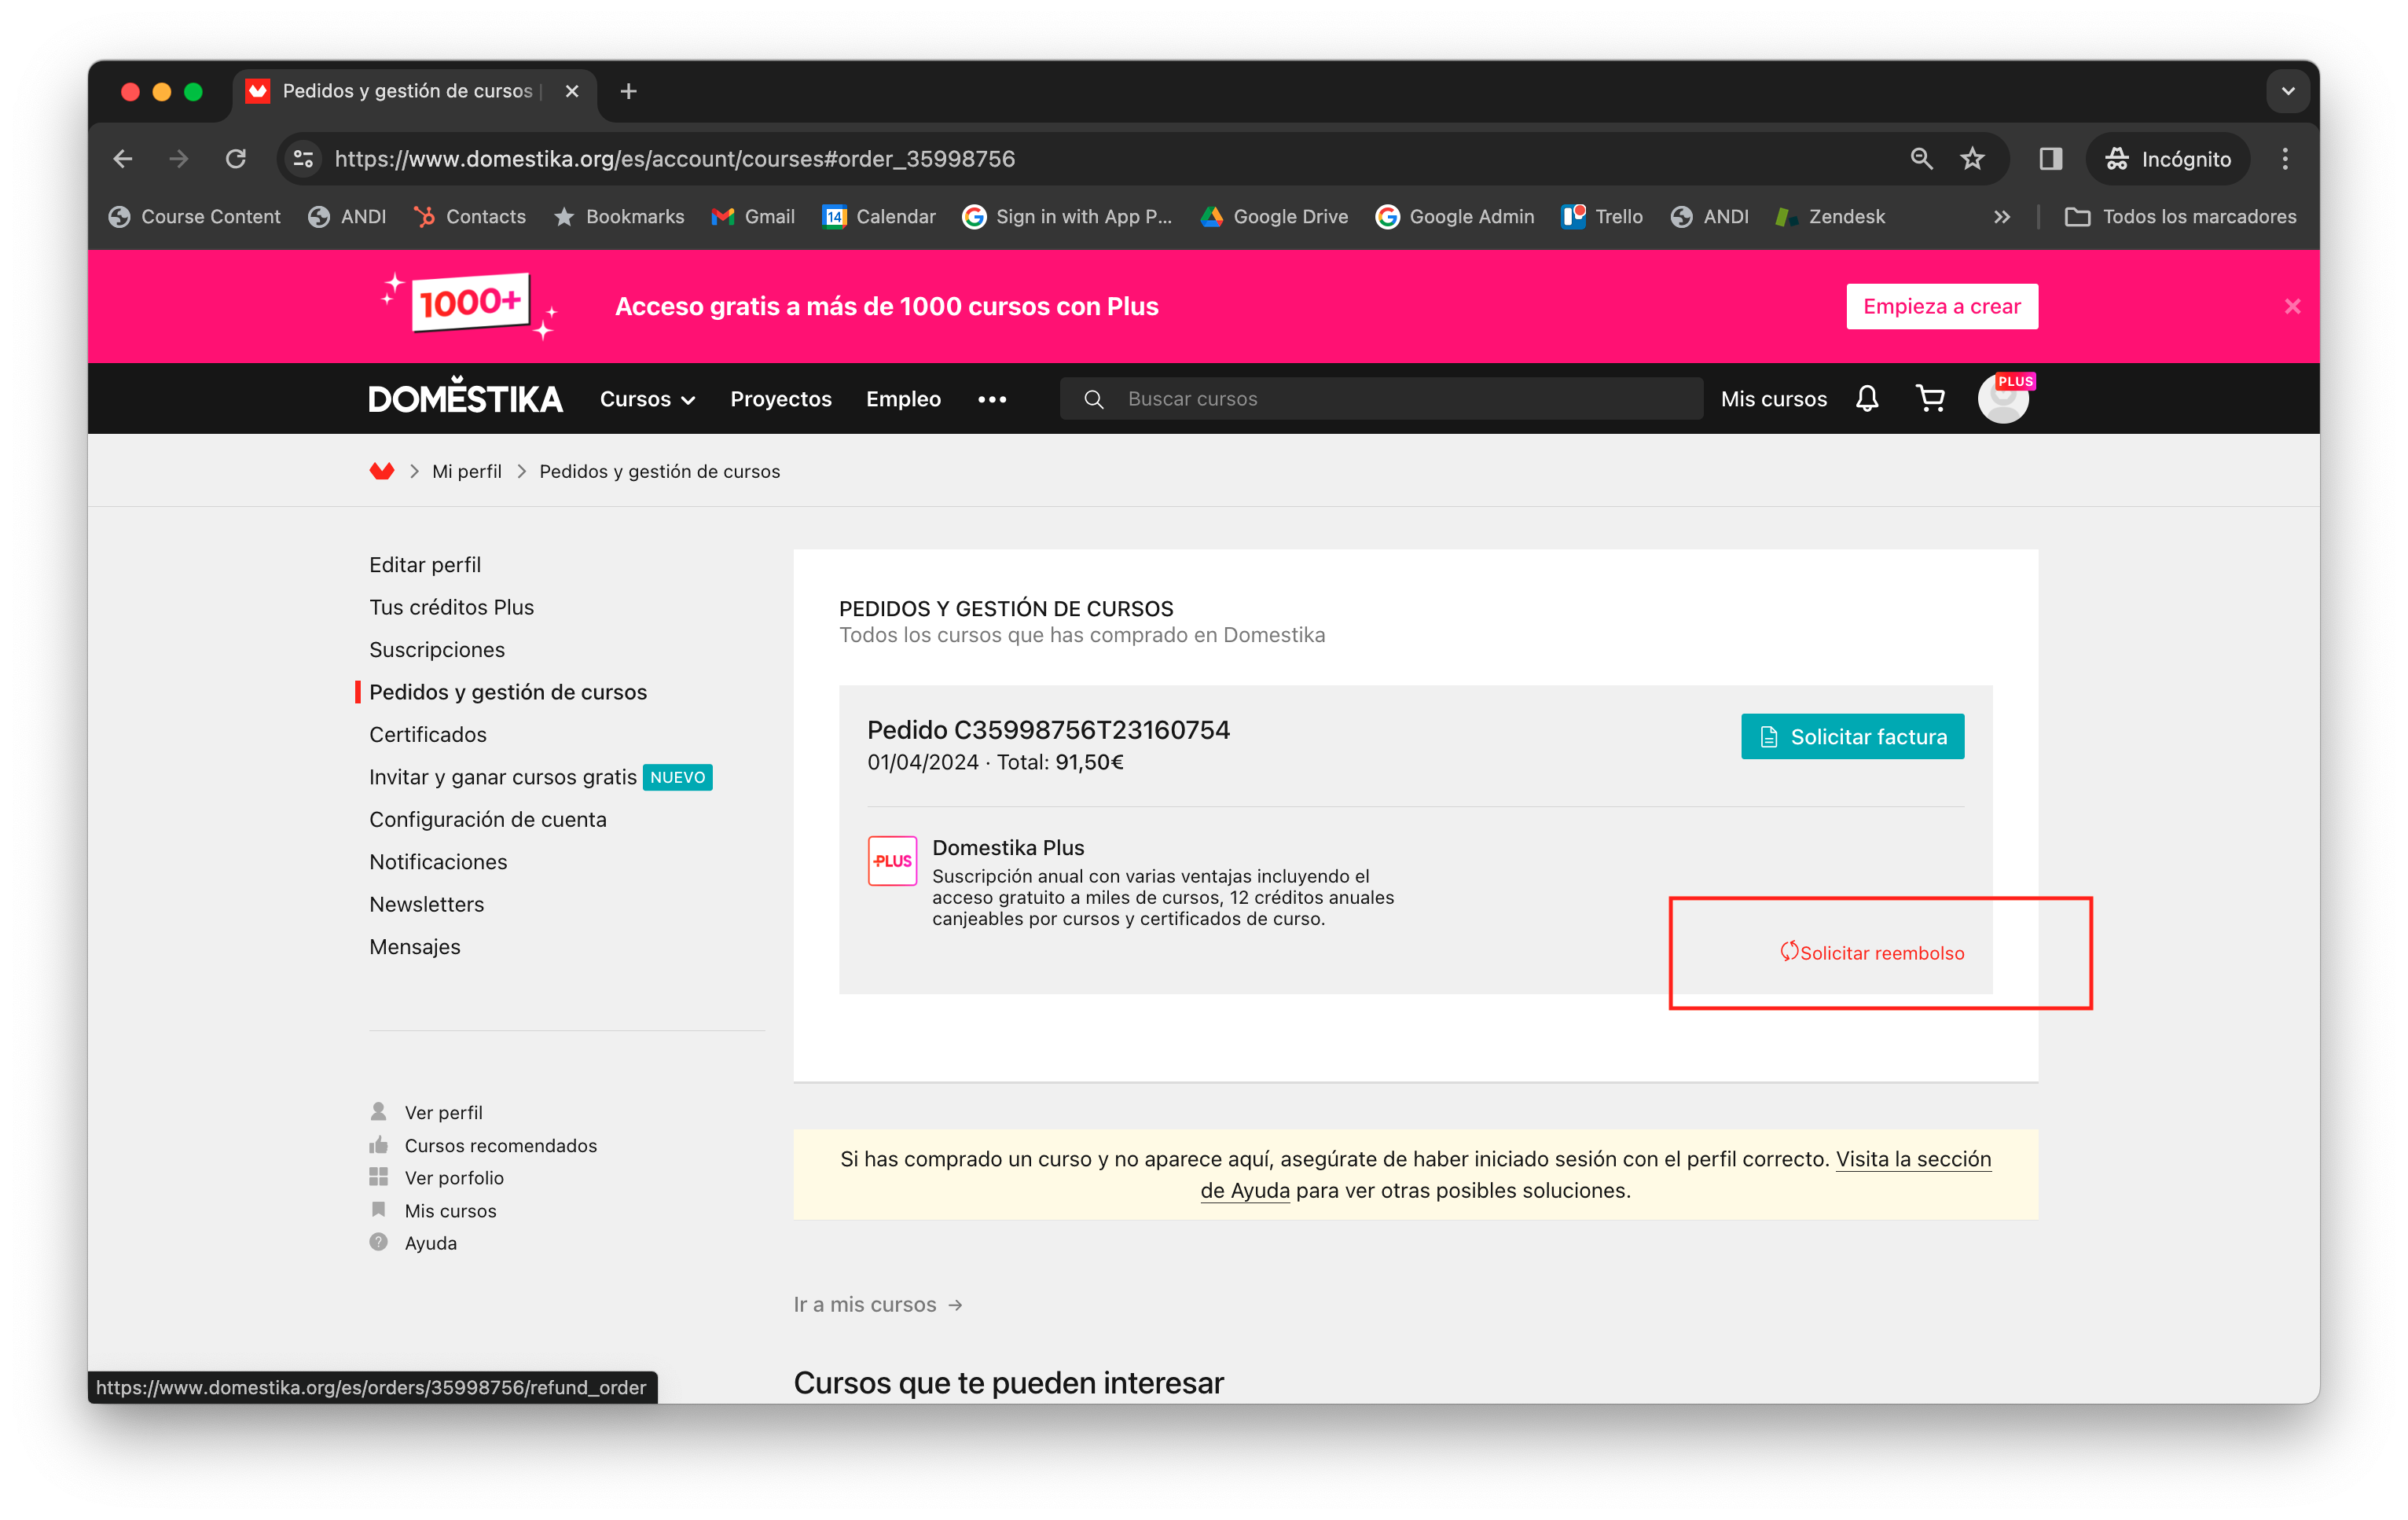Click the Domestika Plus product thumbnail

pyautogui.click(x=892, y=861)
